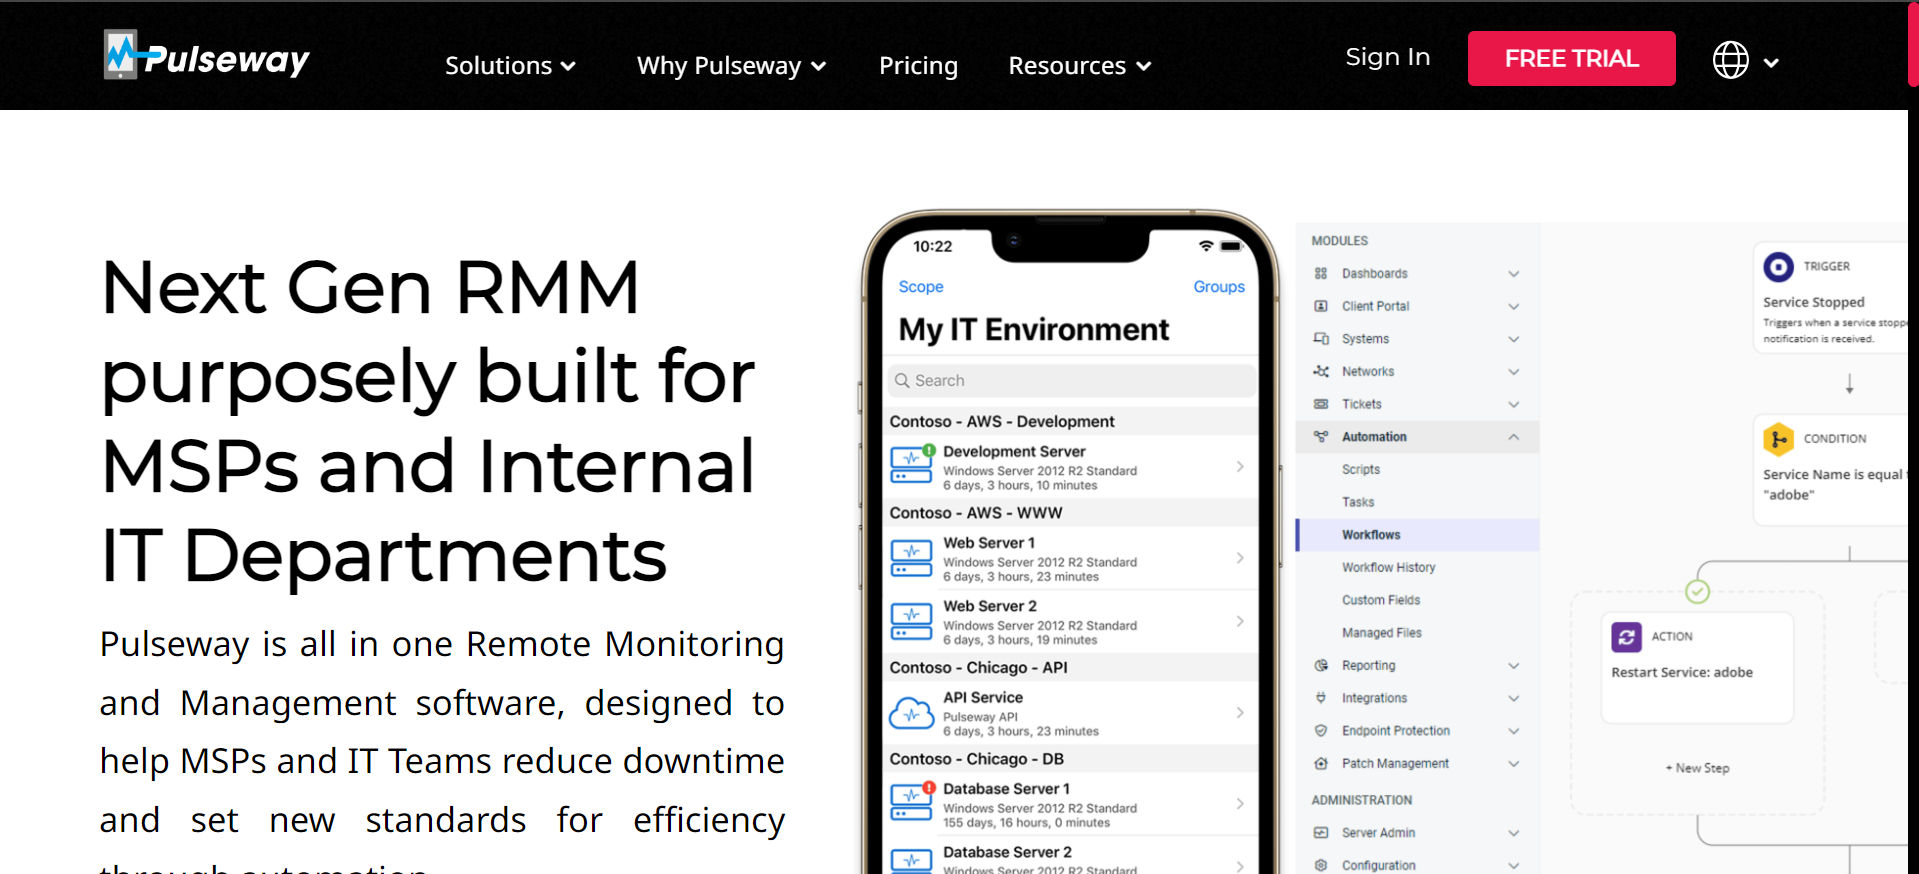Click the Search magnifier icon

click(x=902, y=381)
